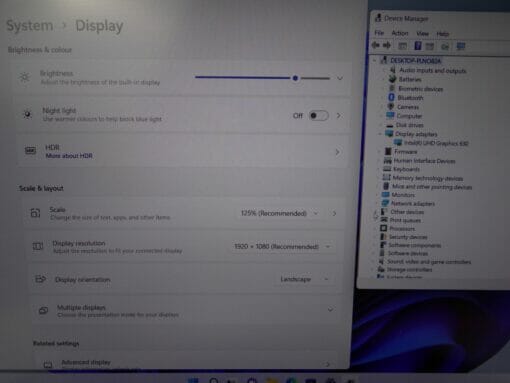
Task: Click the More about HDR link
Action: click(69, 156)
